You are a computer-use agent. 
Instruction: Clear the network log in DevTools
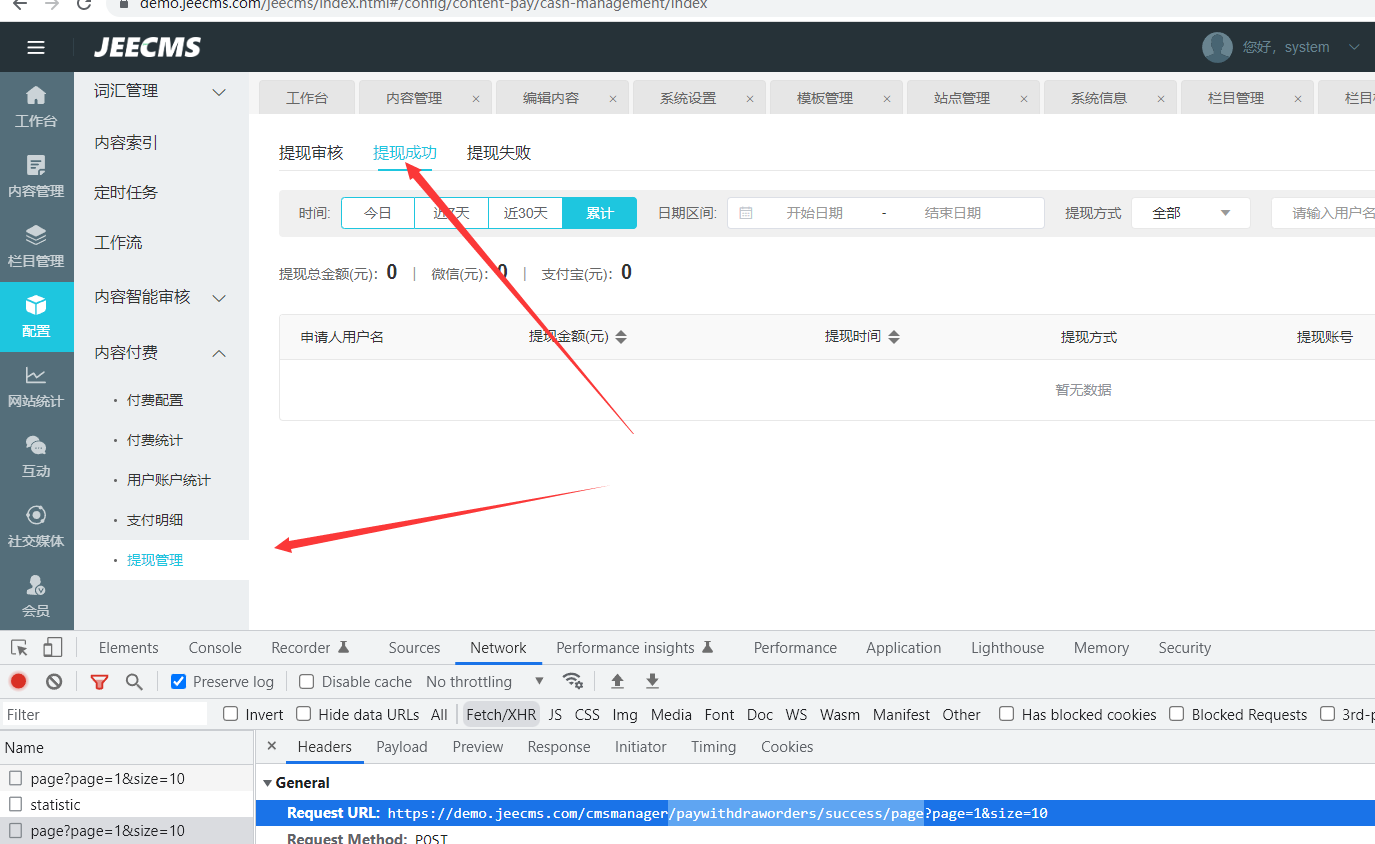tap(54, 681)
